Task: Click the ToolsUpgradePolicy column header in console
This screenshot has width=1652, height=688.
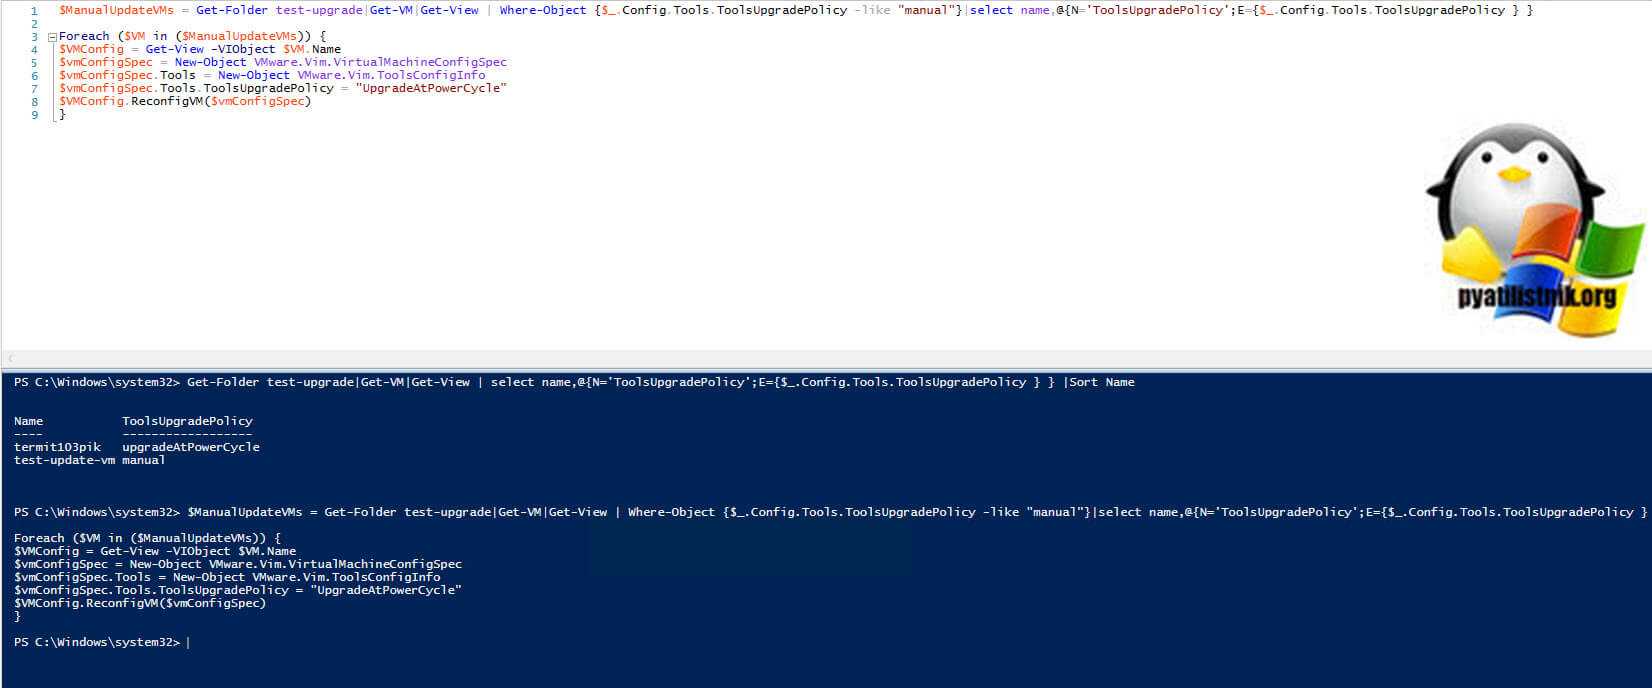Action: click(187, 421)
